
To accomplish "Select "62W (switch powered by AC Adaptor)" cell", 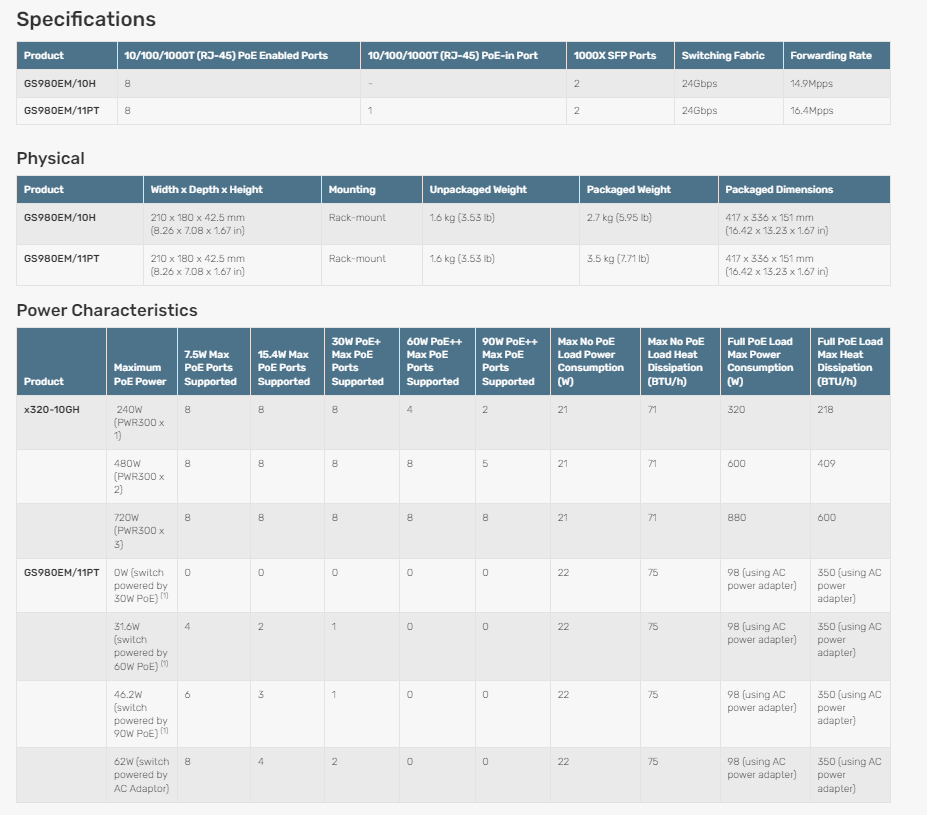I will click(142, 775).
